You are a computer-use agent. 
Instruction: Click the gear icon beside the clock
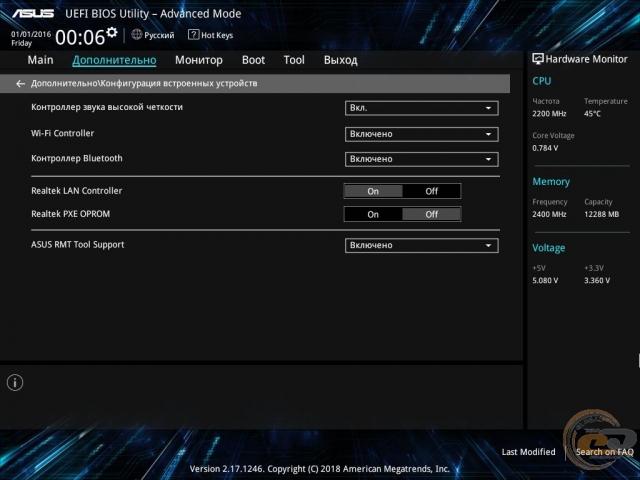point(111,32)
